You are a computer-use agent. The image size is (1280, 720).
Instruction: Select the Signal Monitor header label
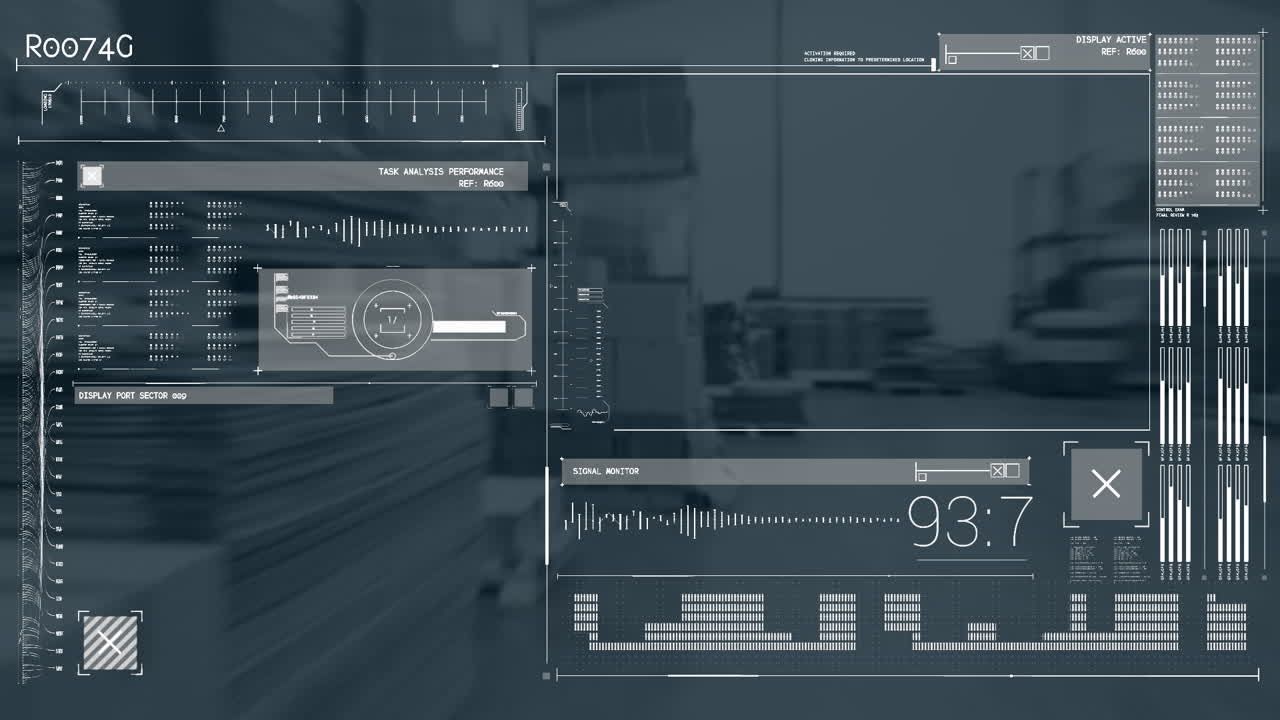coord(605,471)
